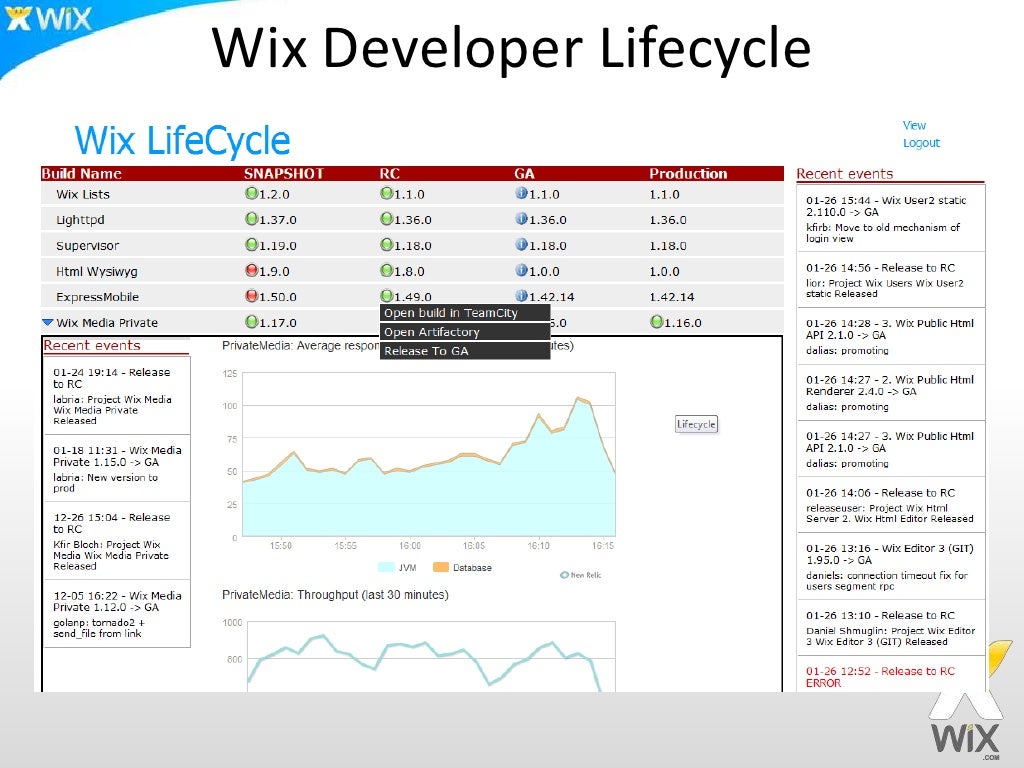Viewport: 1024px width, 768px height.
Task: Click the GA column header
Action: pos(524,174)
